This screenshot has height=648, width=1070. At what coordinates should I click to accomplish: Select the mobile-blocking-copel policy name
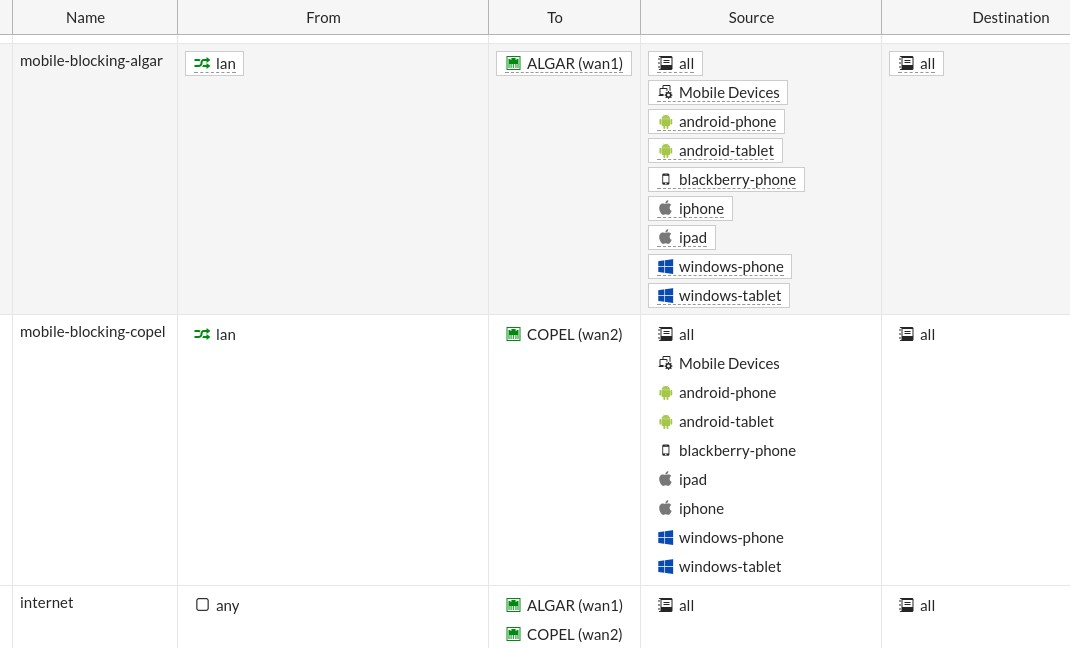coord(92,332)
